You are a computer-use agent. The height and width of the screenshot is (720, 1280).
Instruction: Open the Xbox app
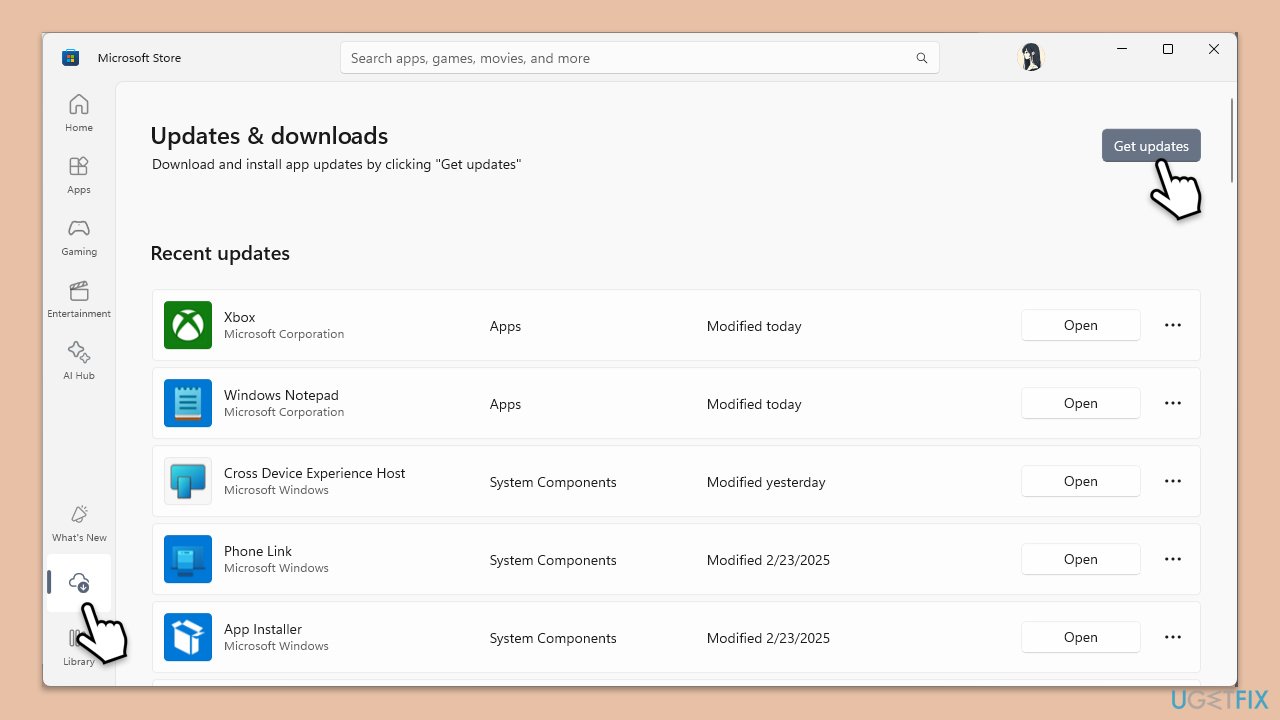pyautogui.click(x=1080, y=325)
